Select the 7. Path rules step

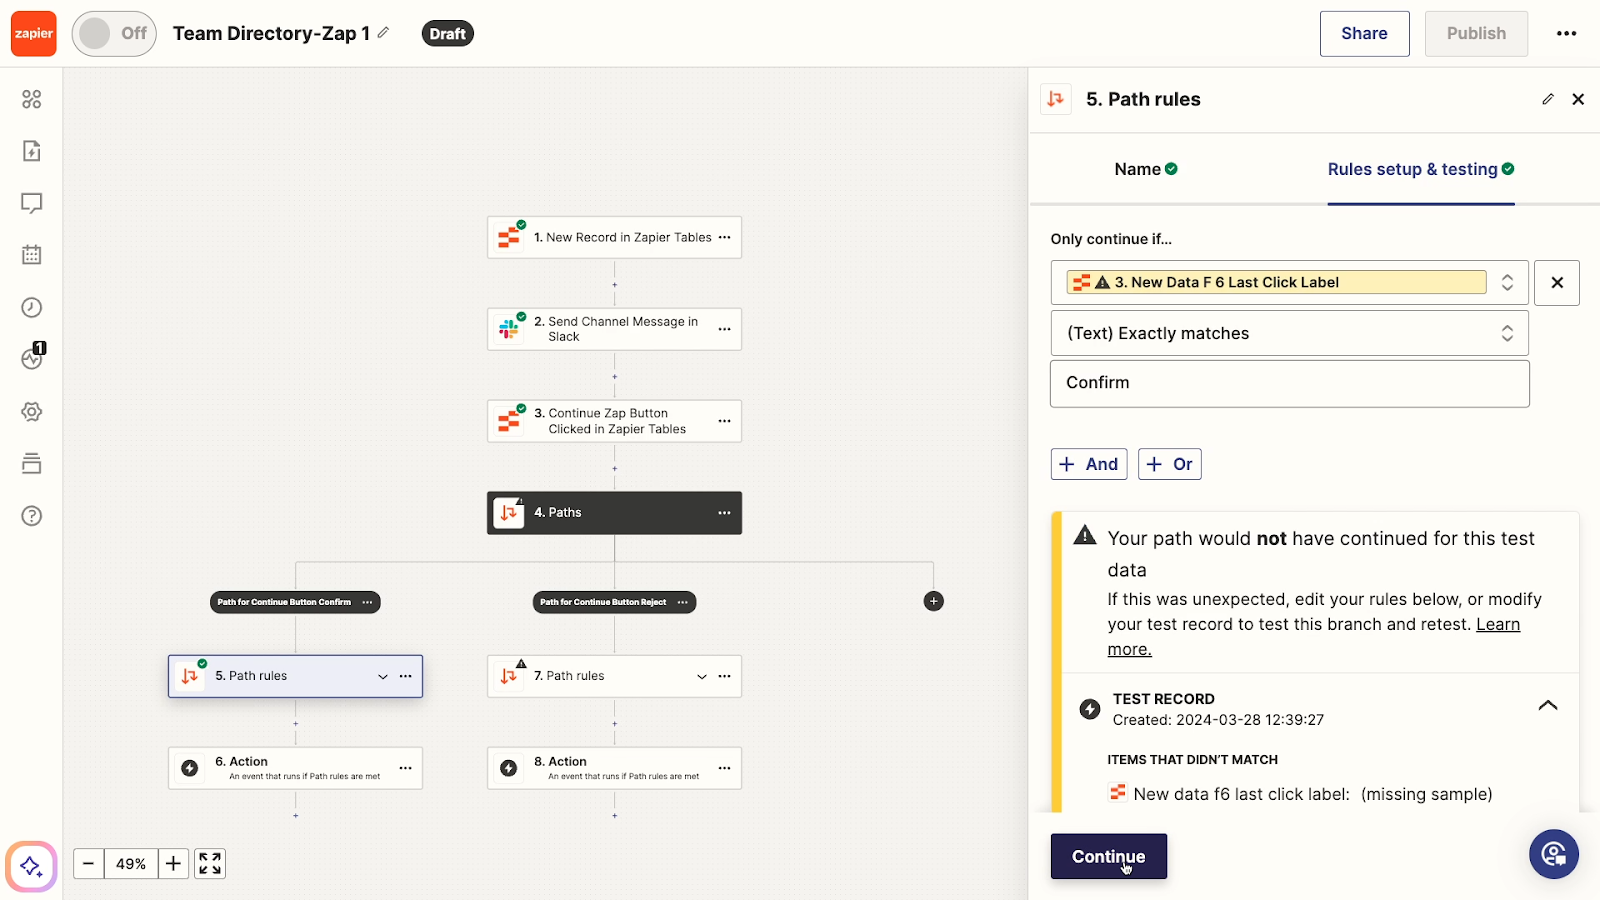click(x=614, y=676)
